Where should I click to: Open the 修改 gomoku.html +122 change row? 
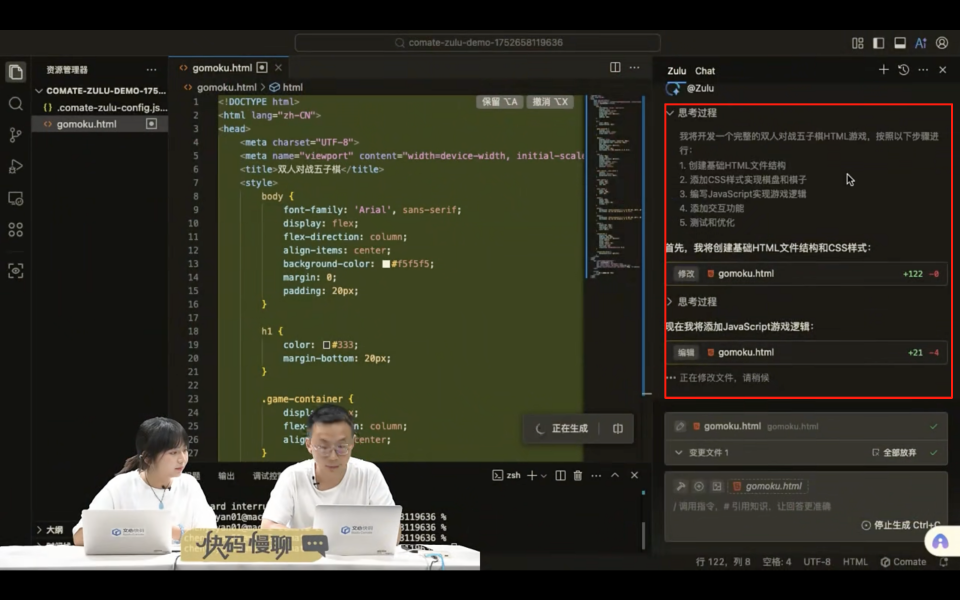[806, 274]
